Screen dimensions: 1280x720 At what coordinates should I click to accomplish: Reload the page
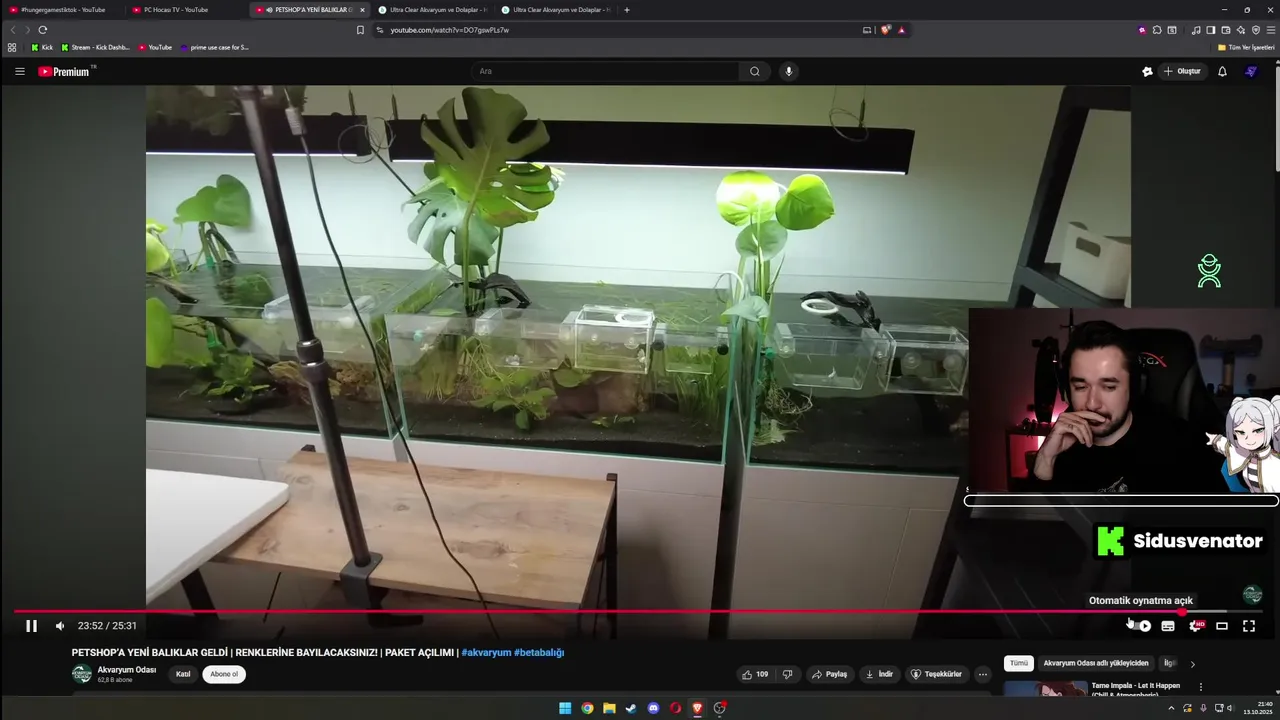click(42, 30)
